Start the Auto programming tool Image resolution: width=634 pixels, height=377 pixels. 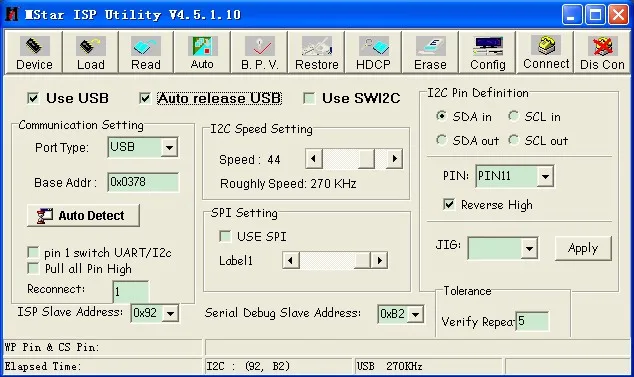click(x=202, y=53)
